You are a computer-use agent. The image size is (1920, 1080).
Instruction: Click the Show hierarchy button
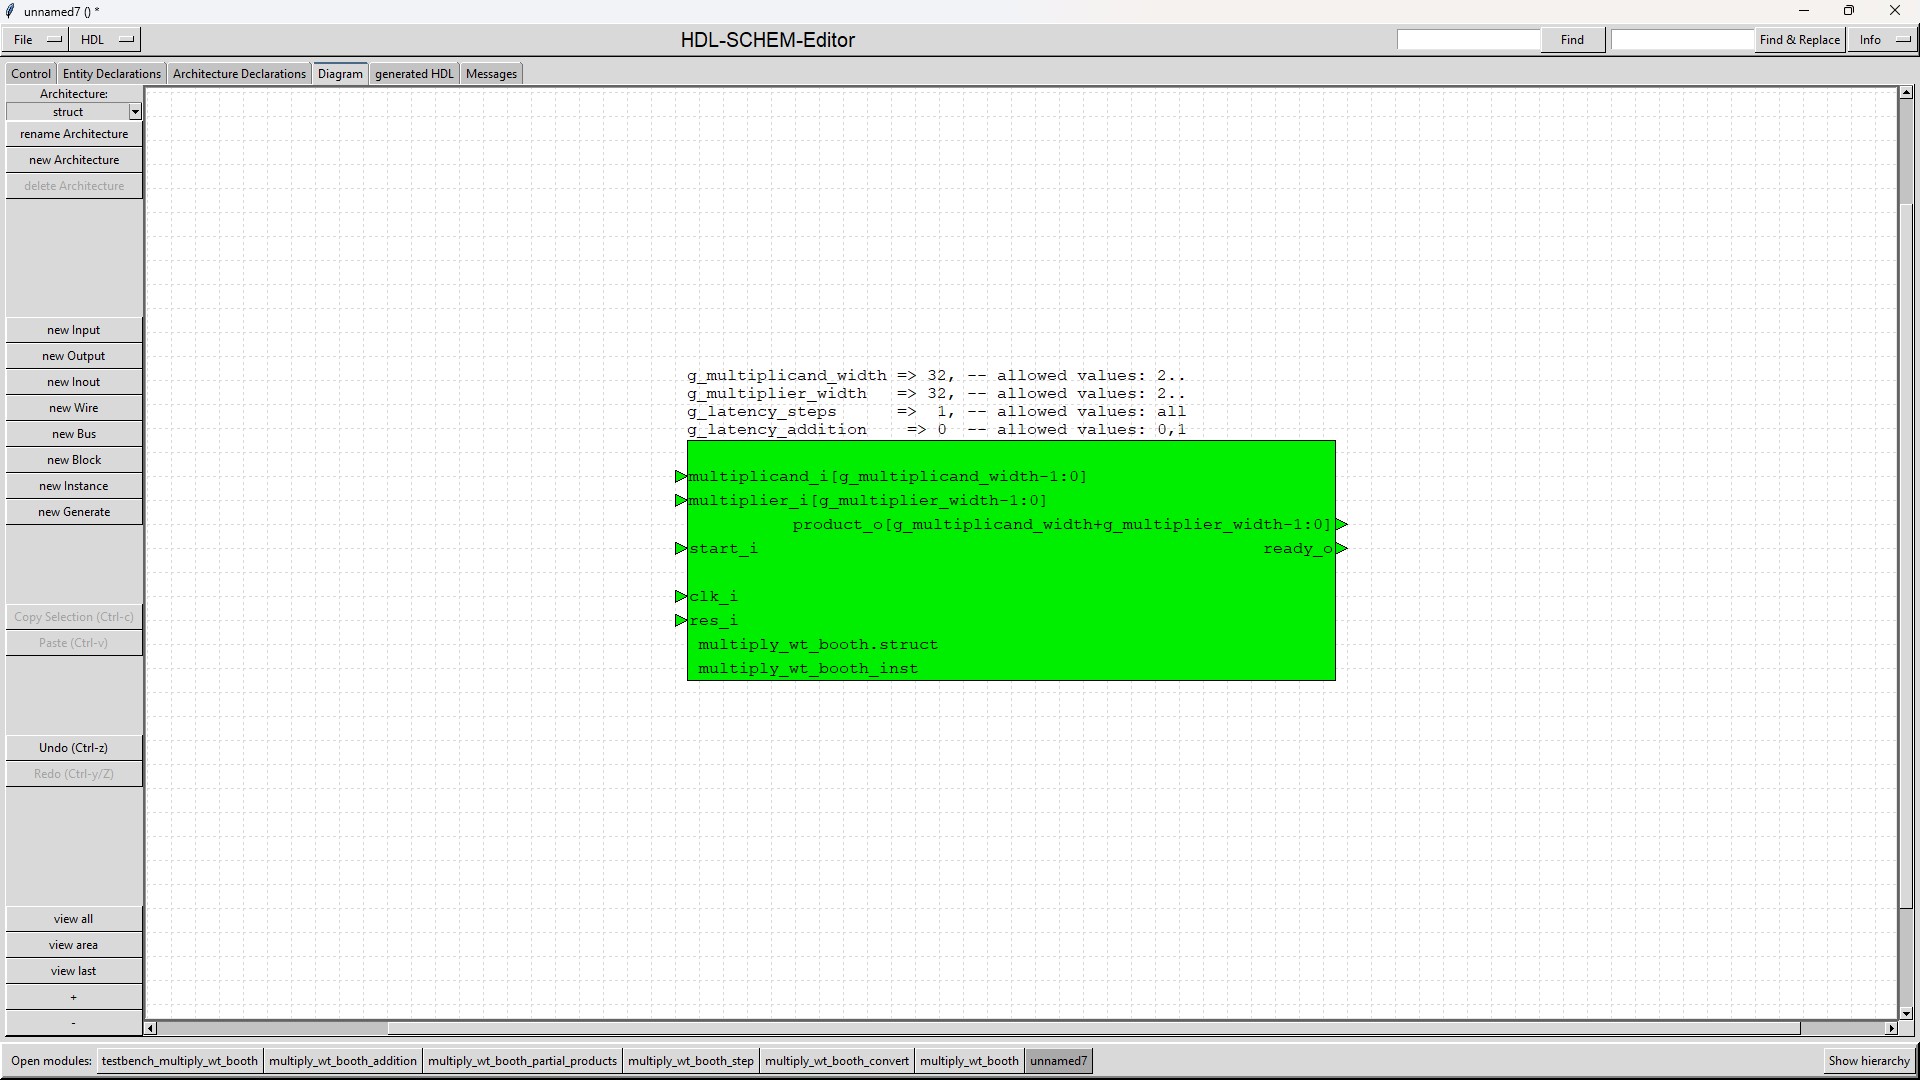pyautogui.click(x=1868, y=1061)
